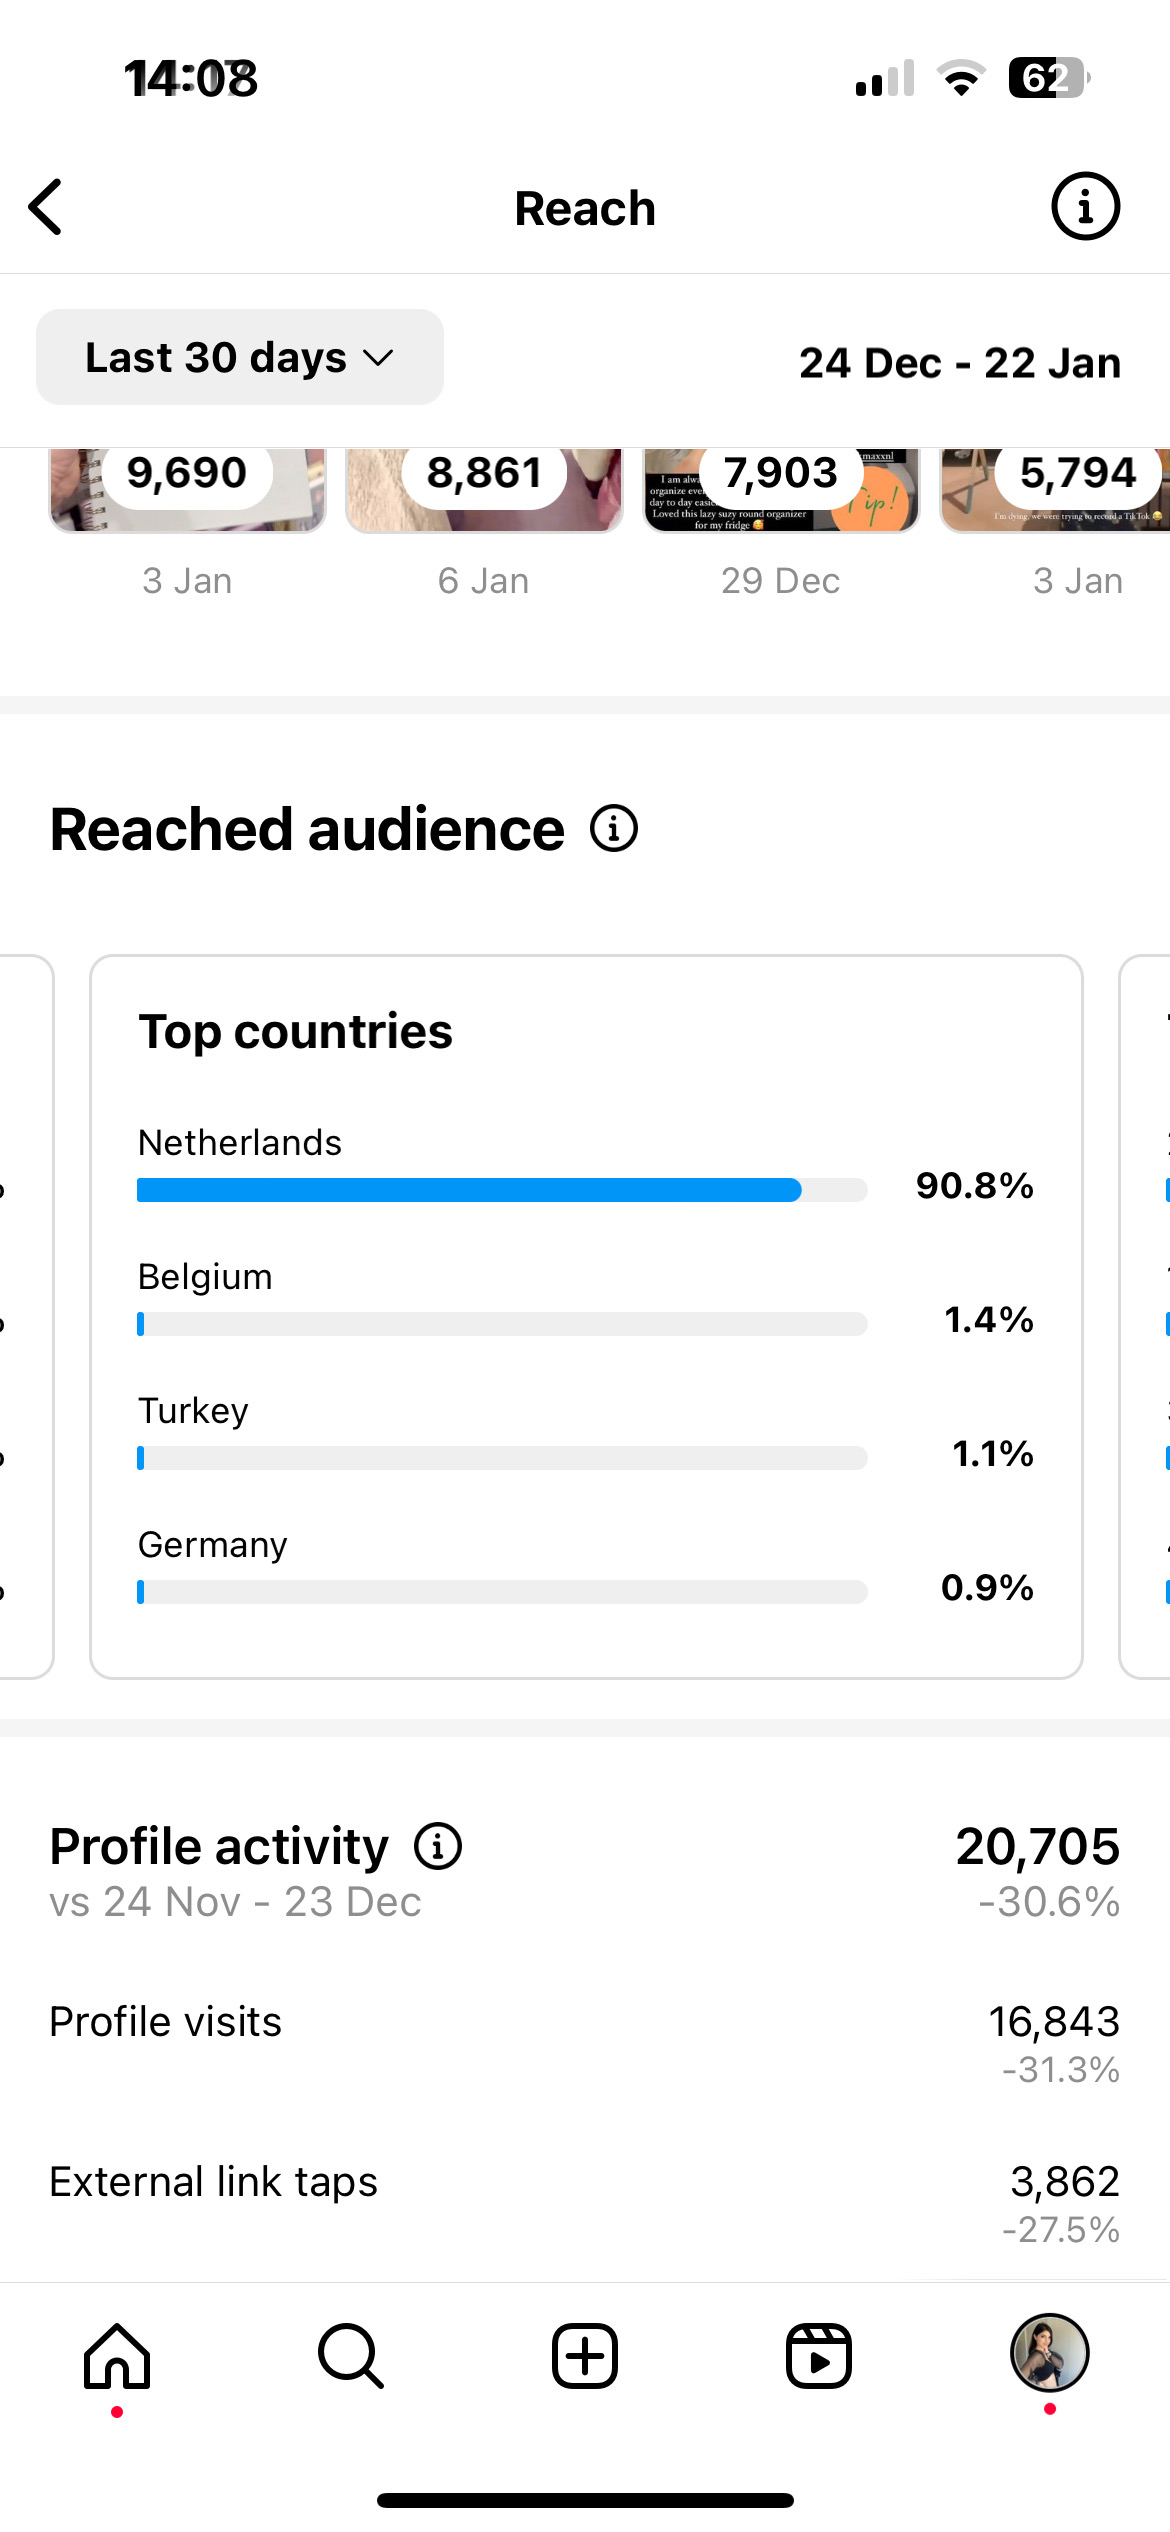Tap the Netherlands reach progress bar

[x=502, y=1190]
